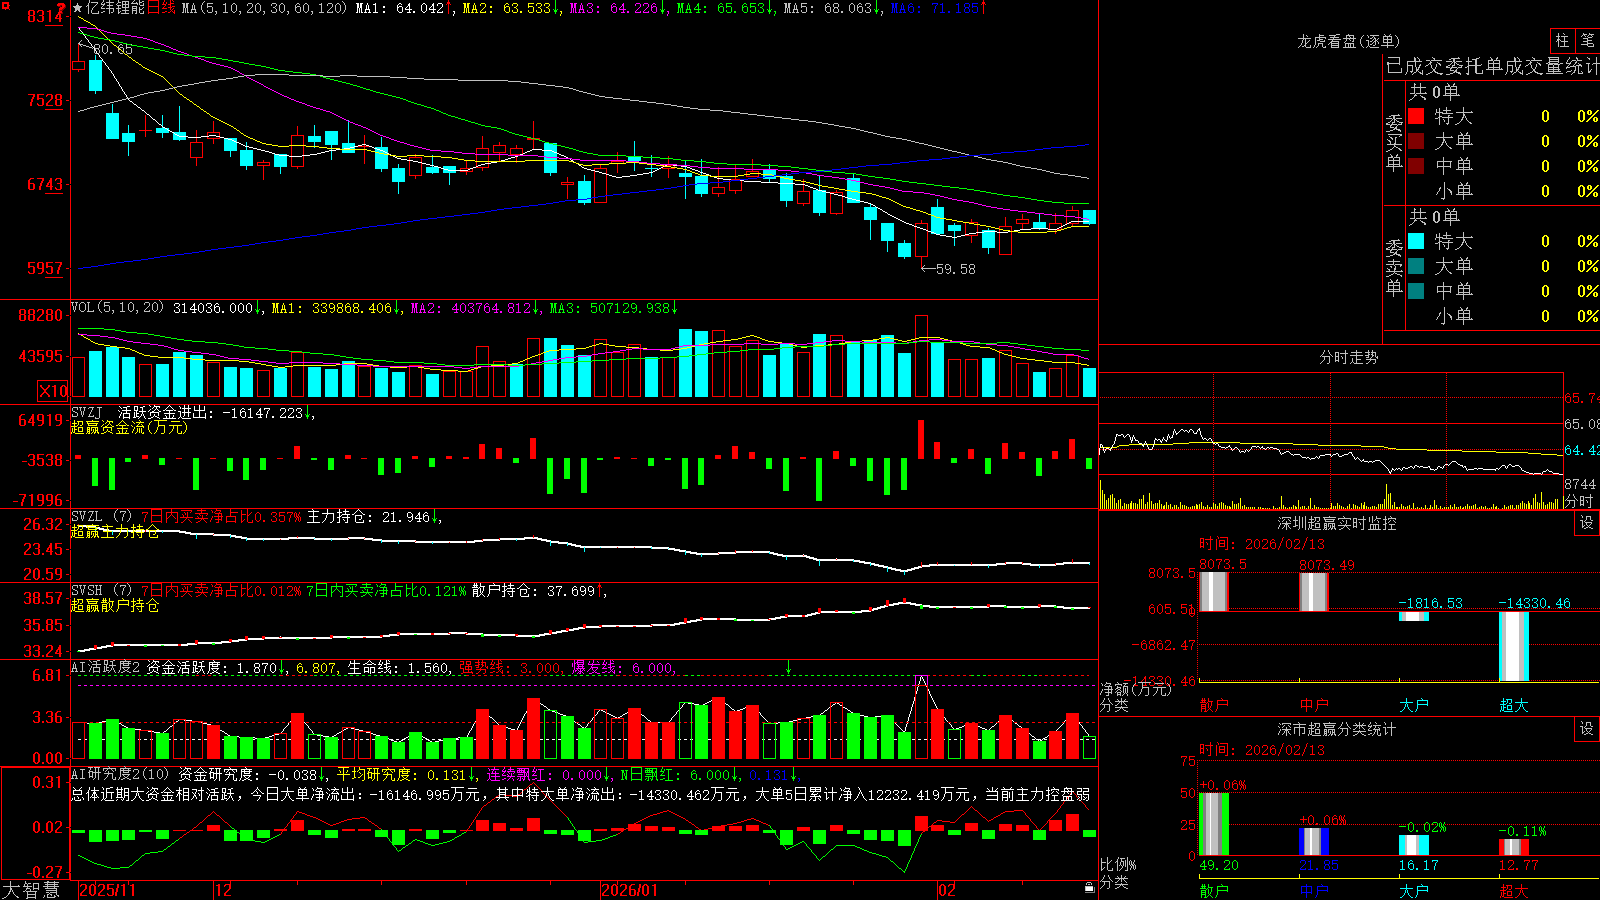Click the 超赢散户持仓 label
Image resolution: width=1600 pixels, height=900 pixels.
pos(115,605)
